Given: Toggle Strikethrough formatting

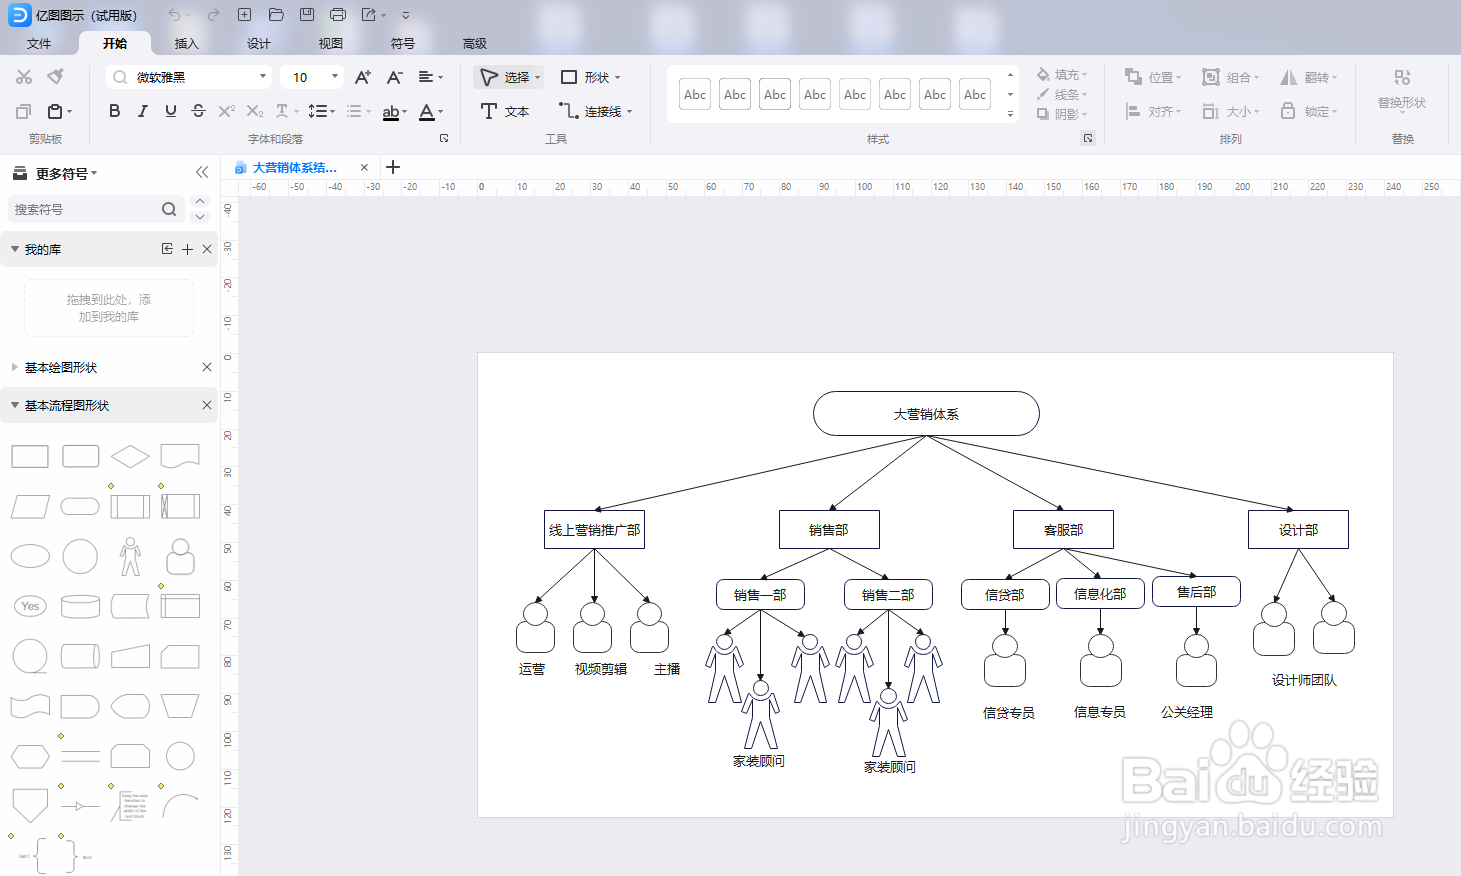Looking at the screenshot, I should (198, 111).
